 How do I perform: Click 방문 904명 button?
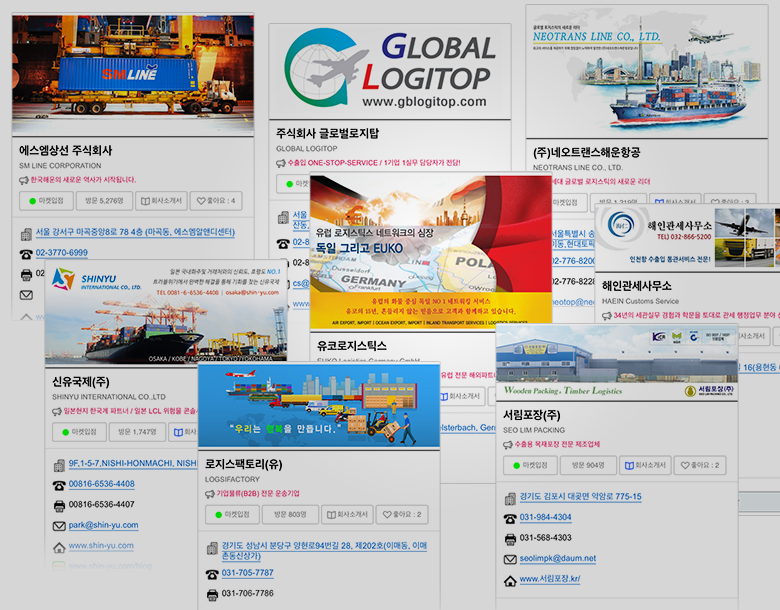click(x=588, y=465)
